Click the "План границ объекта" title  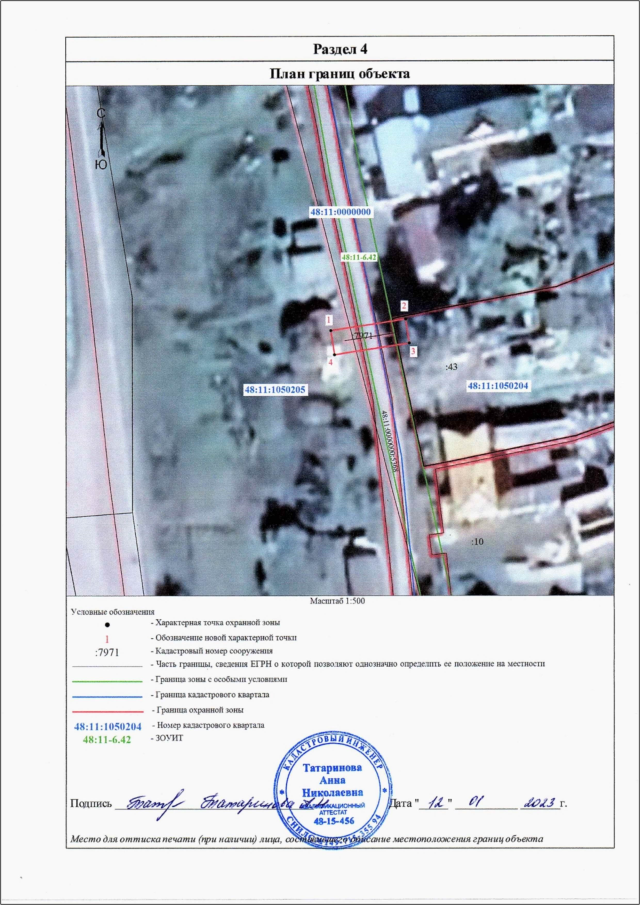340,74
